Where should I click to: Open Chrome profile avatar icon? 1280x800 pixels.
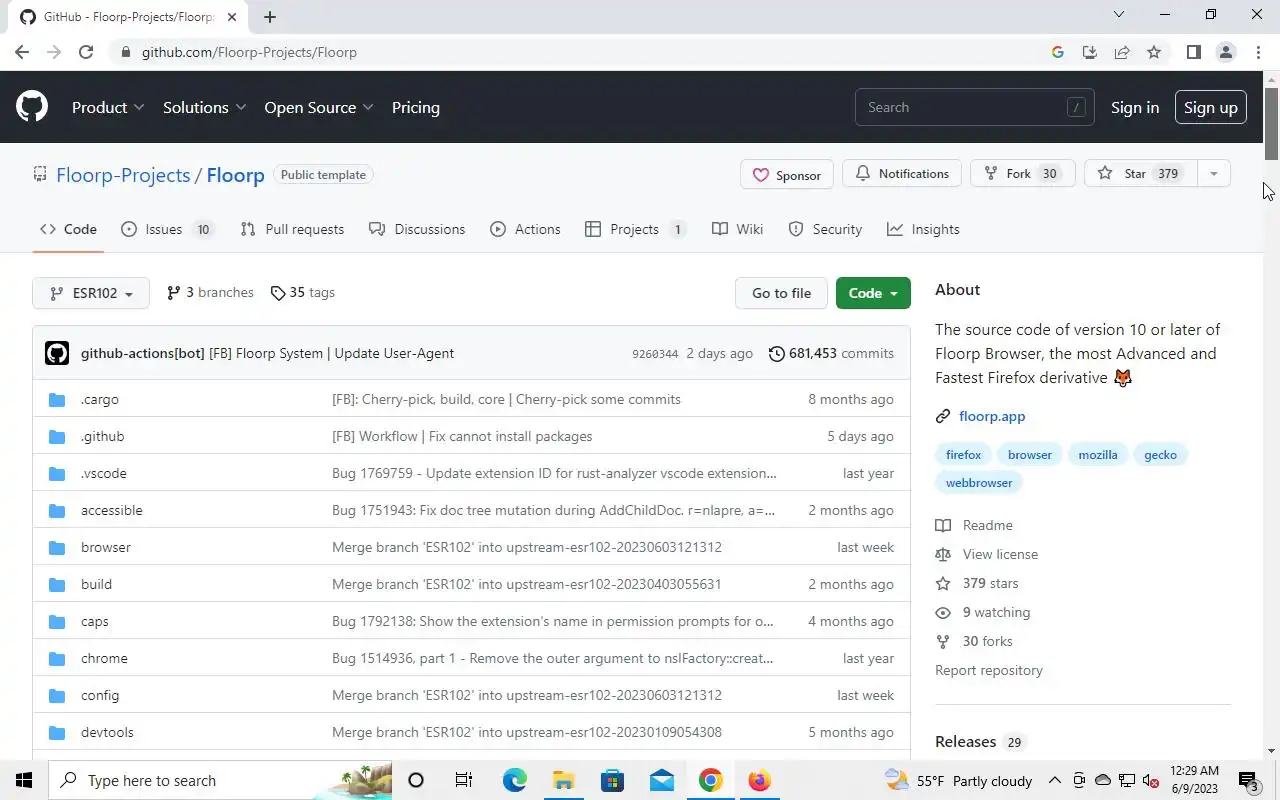tap(1226, 52)
